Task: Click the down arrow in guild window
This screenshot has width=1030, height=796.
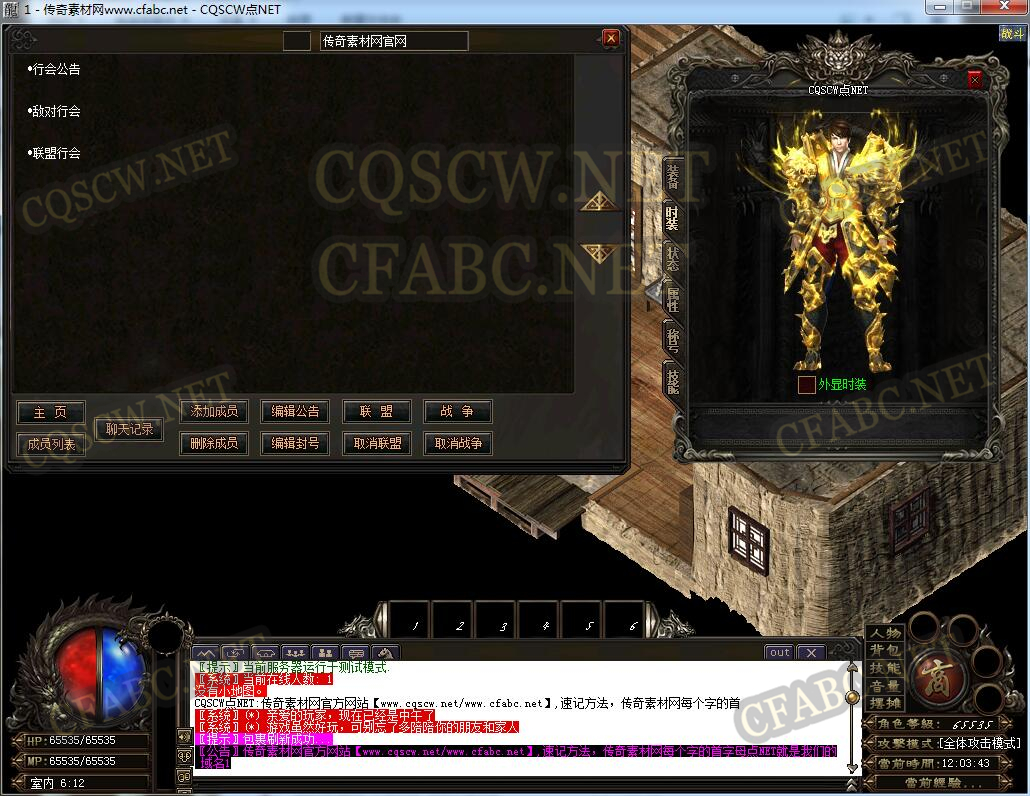Action: (599, 254)
